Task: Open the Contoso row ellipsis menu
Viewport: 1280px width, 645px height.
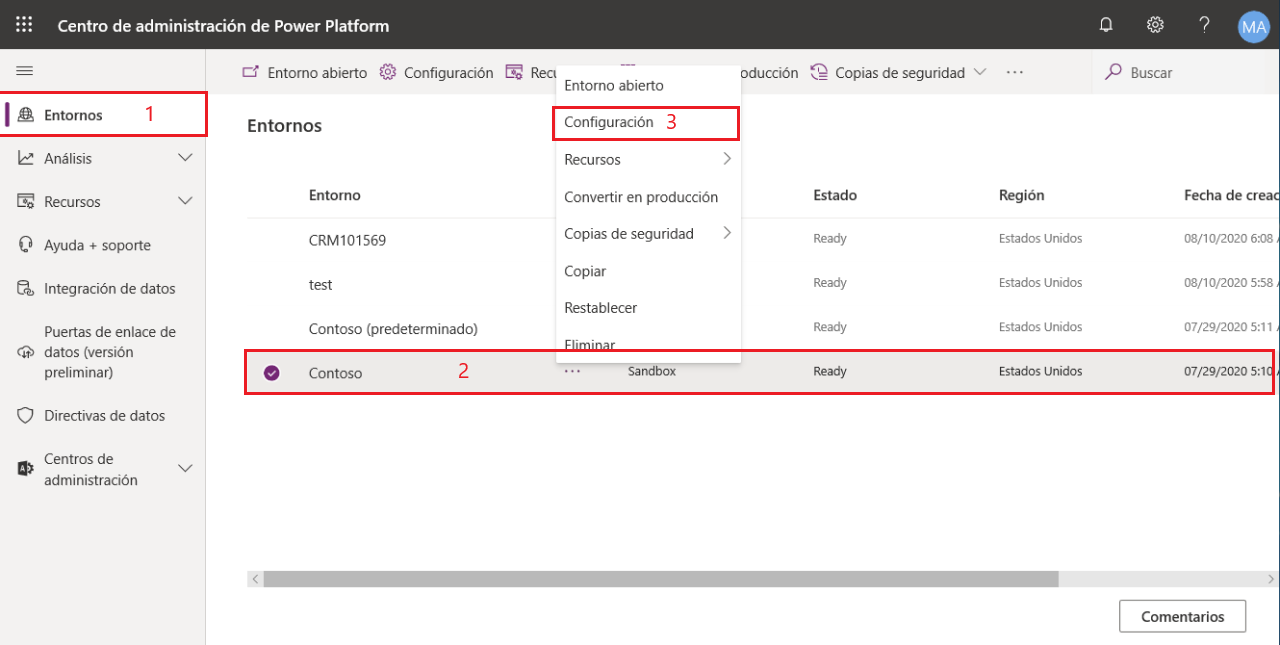Action: [571, 371]
